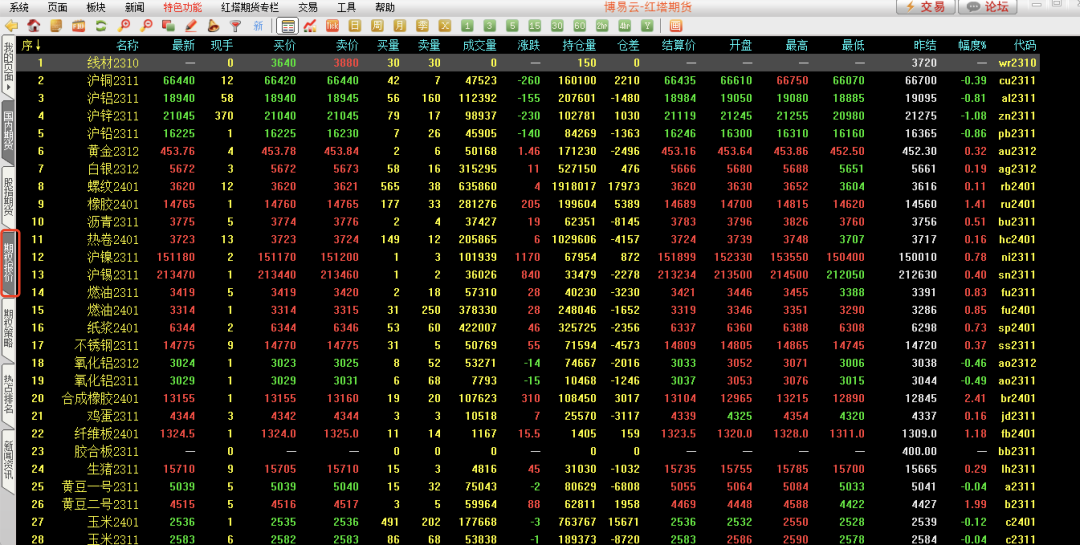Viewport: 1080px width, 545px height.
Task: Click the red Home house icon
Action: [x=34, y=25]
